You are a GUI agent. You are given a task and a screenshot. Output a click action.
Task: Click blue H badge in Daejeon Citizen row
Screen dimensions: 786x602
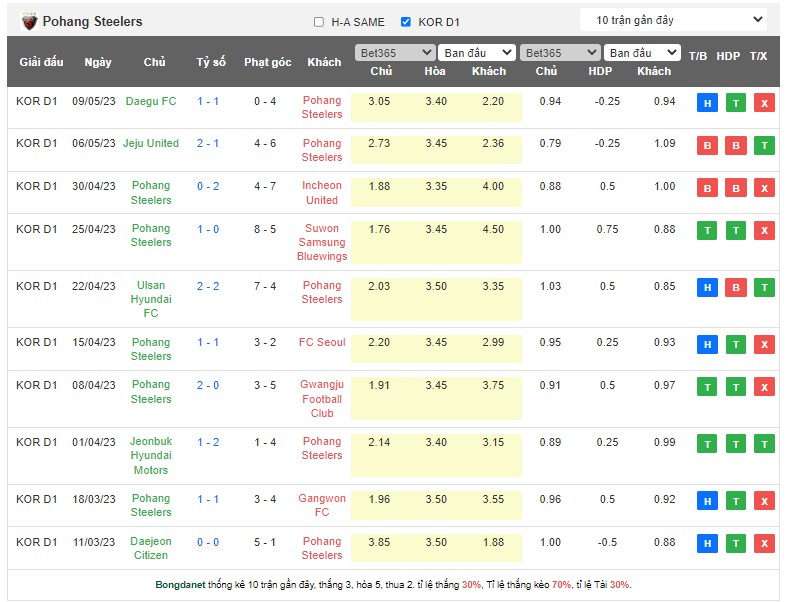[x=707, y=544]
